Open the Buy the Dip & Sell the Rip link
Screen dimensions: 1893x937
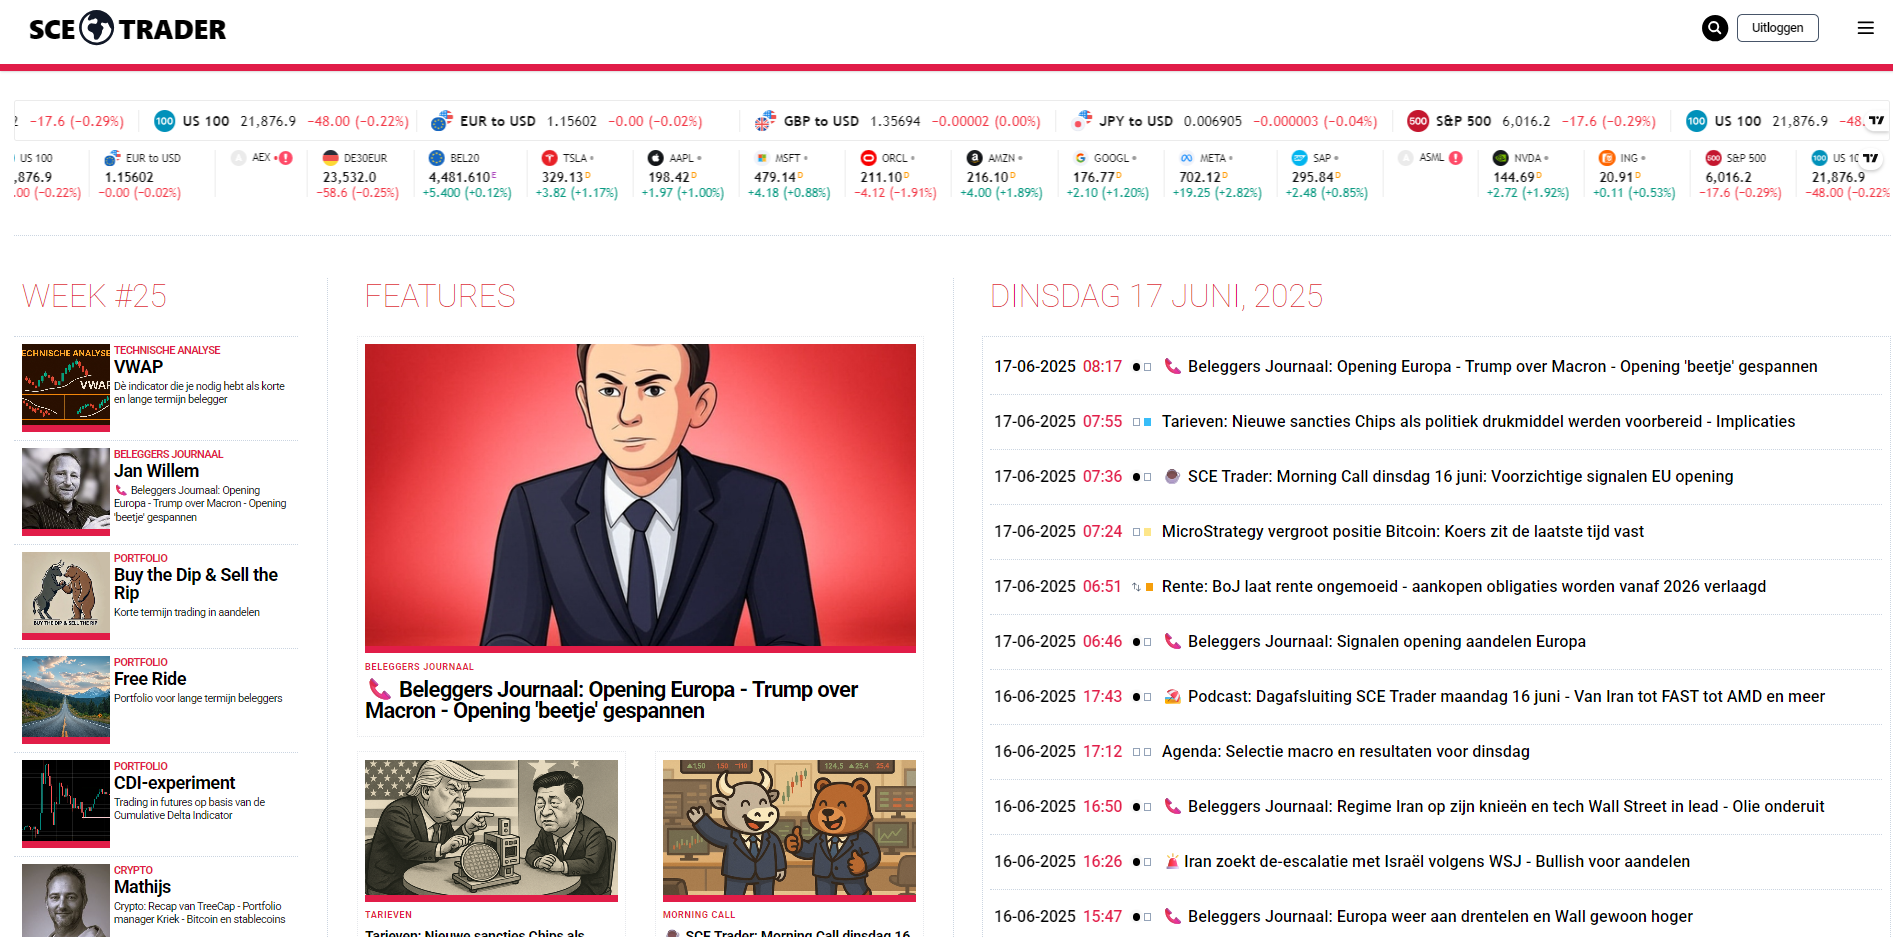coord(196,584)
